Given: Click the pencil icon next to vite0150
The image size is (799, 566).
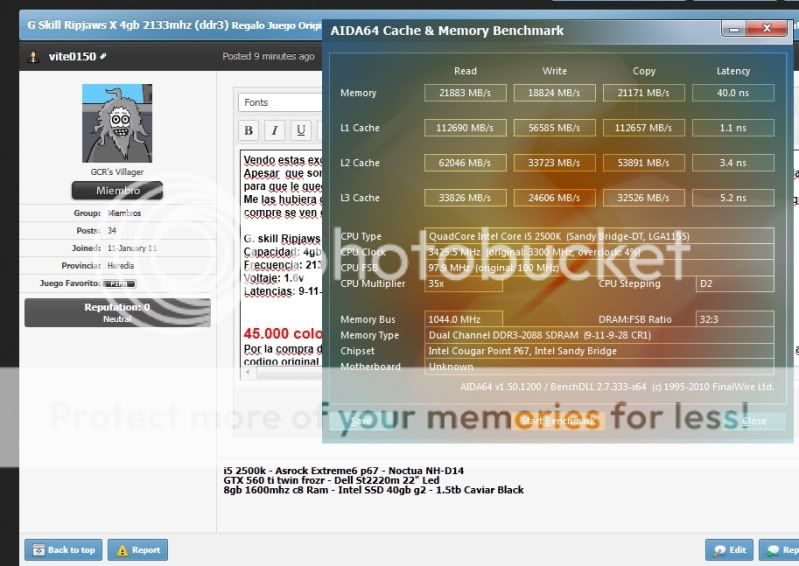Looking at the screenshot, I should (x=104, y=56).
